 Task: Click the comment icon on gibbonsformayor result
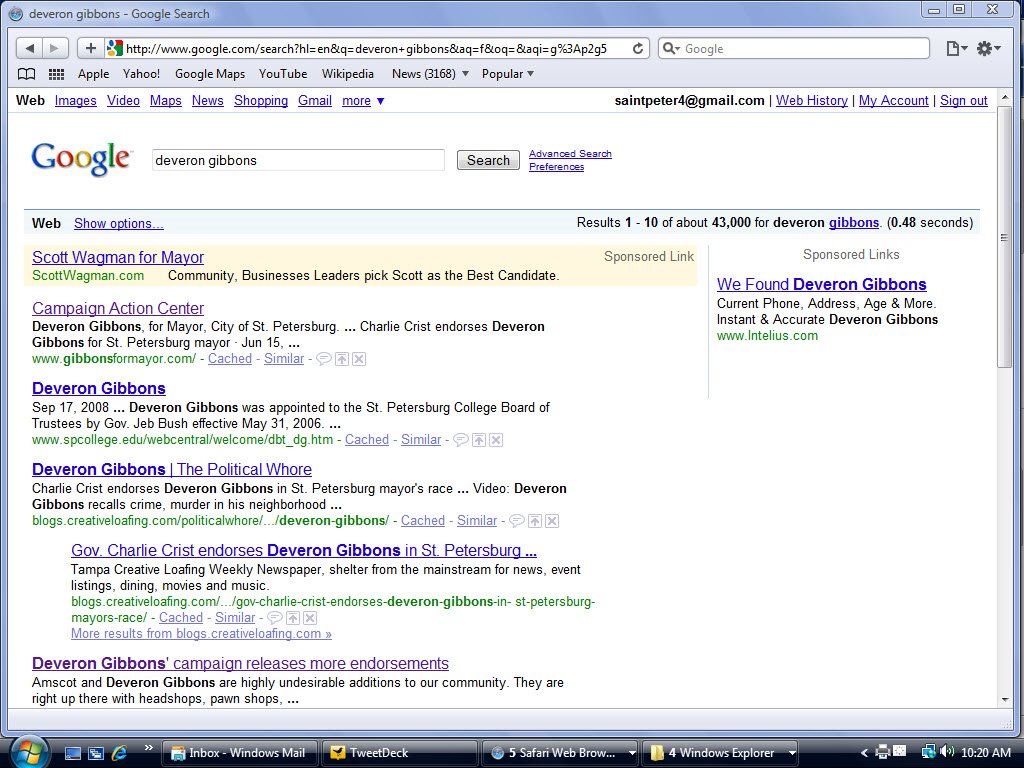[x=323, y=359]
